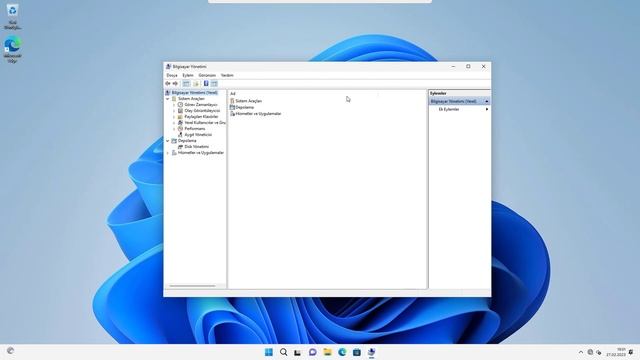Image resolution: width=640 pixels, height=360 pixels.
Task: Open the notification icon in the system tray
Action: (631, 352)
